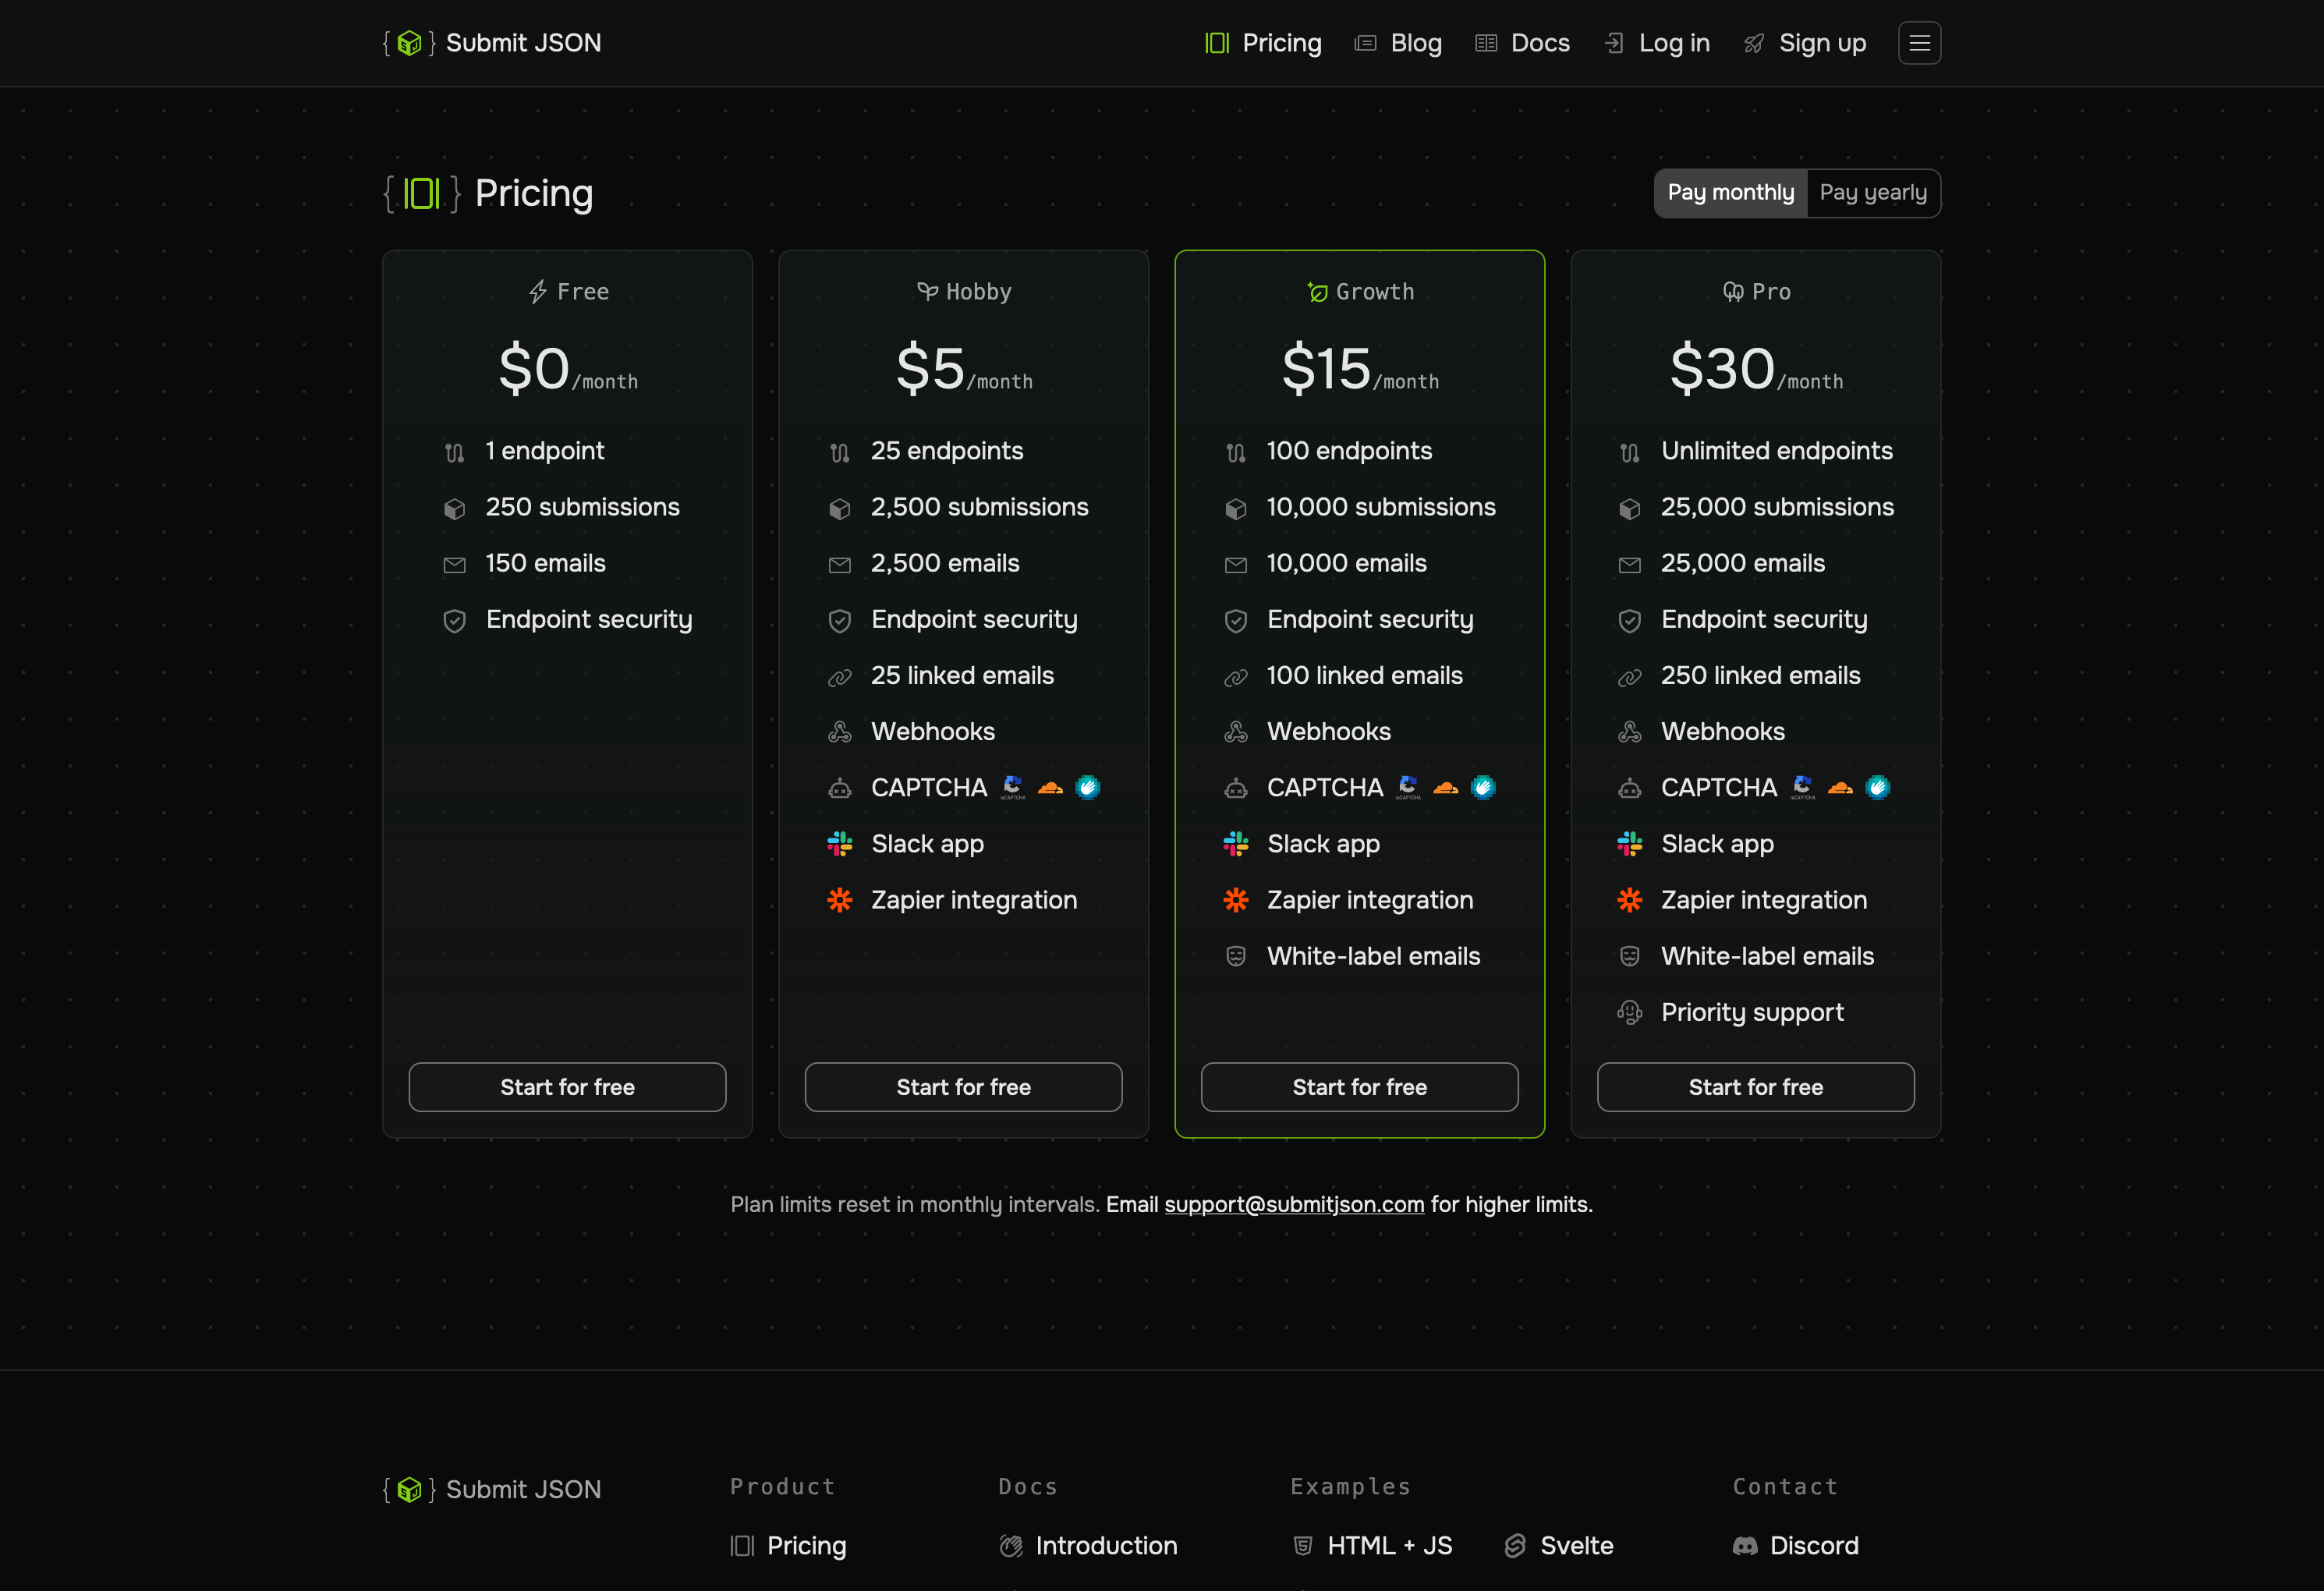Click the Slack icon in Hobby plan

pyautogui.click(x=839, y=844)
